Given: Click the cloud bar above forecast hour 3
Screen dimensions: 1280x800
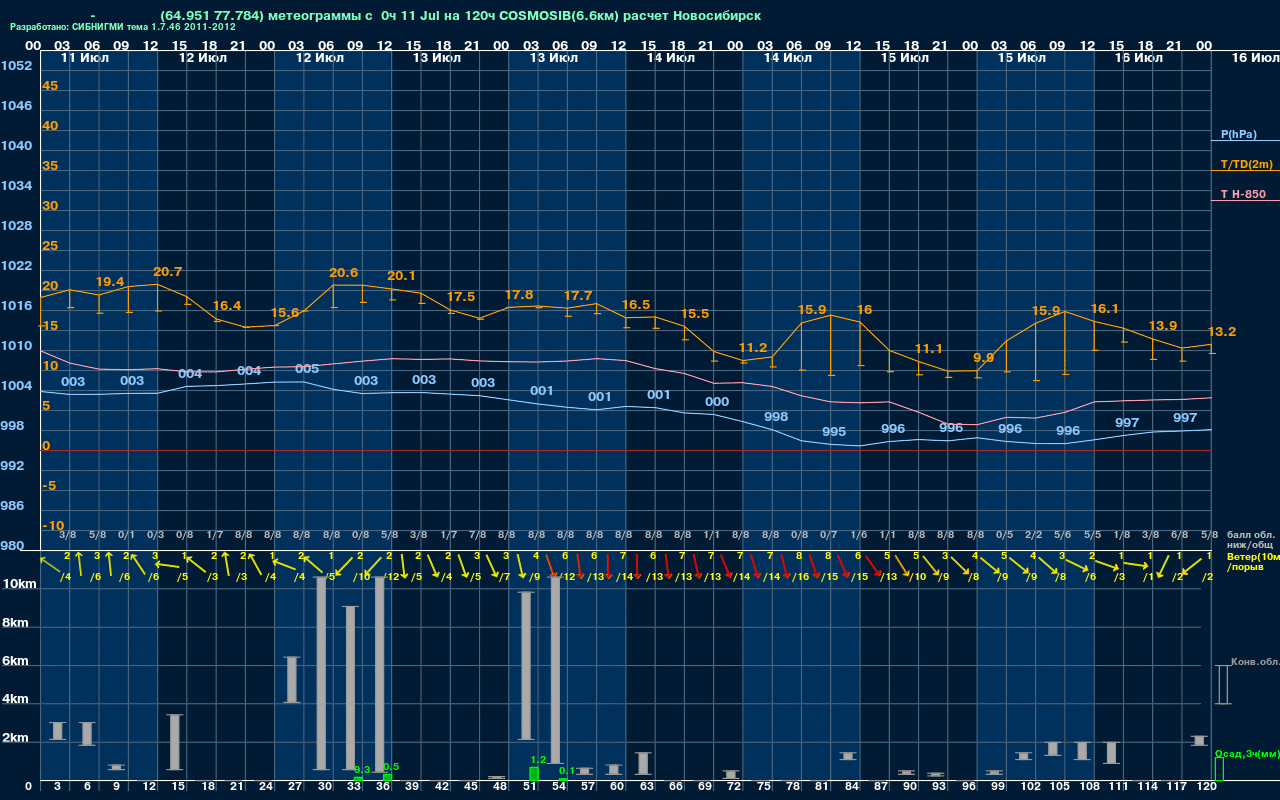Looking at the screenshot, I should point(57,731).
